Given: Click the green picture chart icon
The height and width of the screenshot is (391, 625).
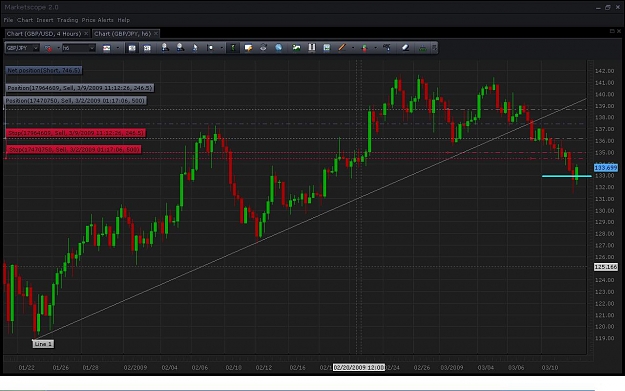Looking at the screenshot, I should pyautogui.click(x=296, y=48).
